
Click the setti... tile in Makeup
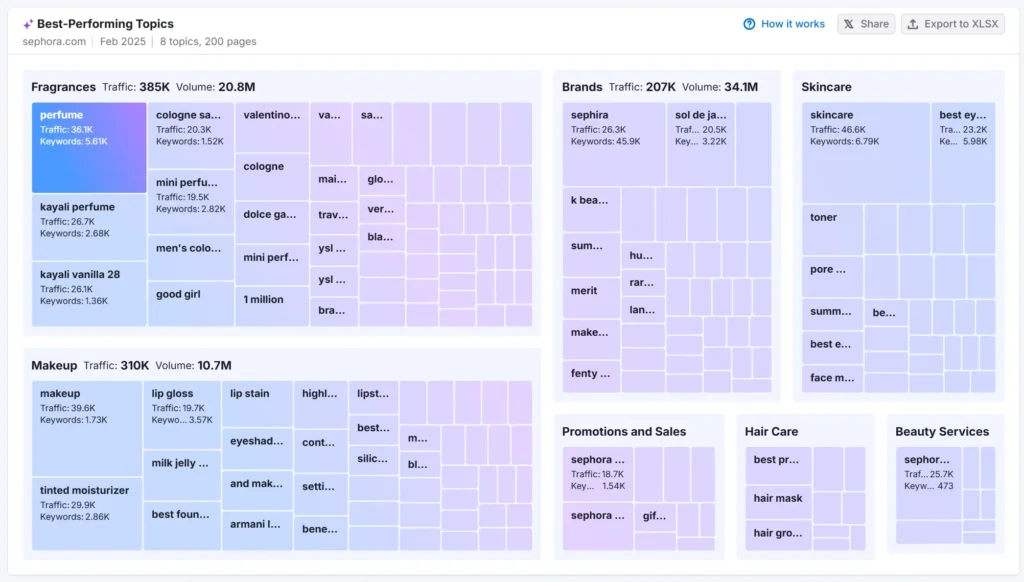[321, 493]
